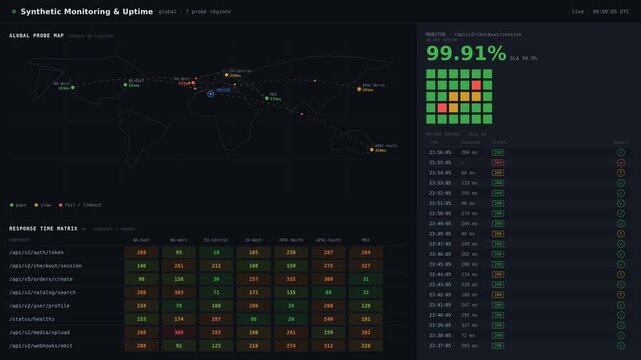Click the 269 cell for auth/token NA-East
The image size is (641, 360).
tap(141, 253)
